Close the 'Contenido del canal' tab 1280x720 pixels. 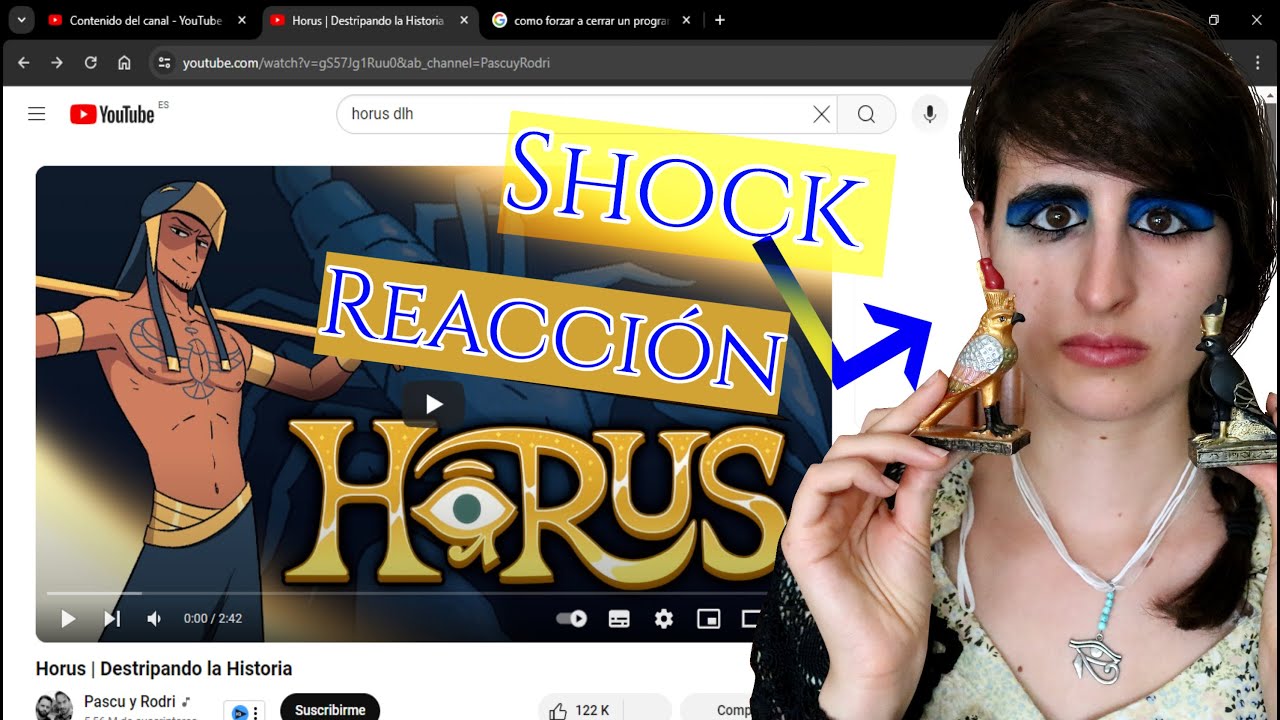point(242,20)
